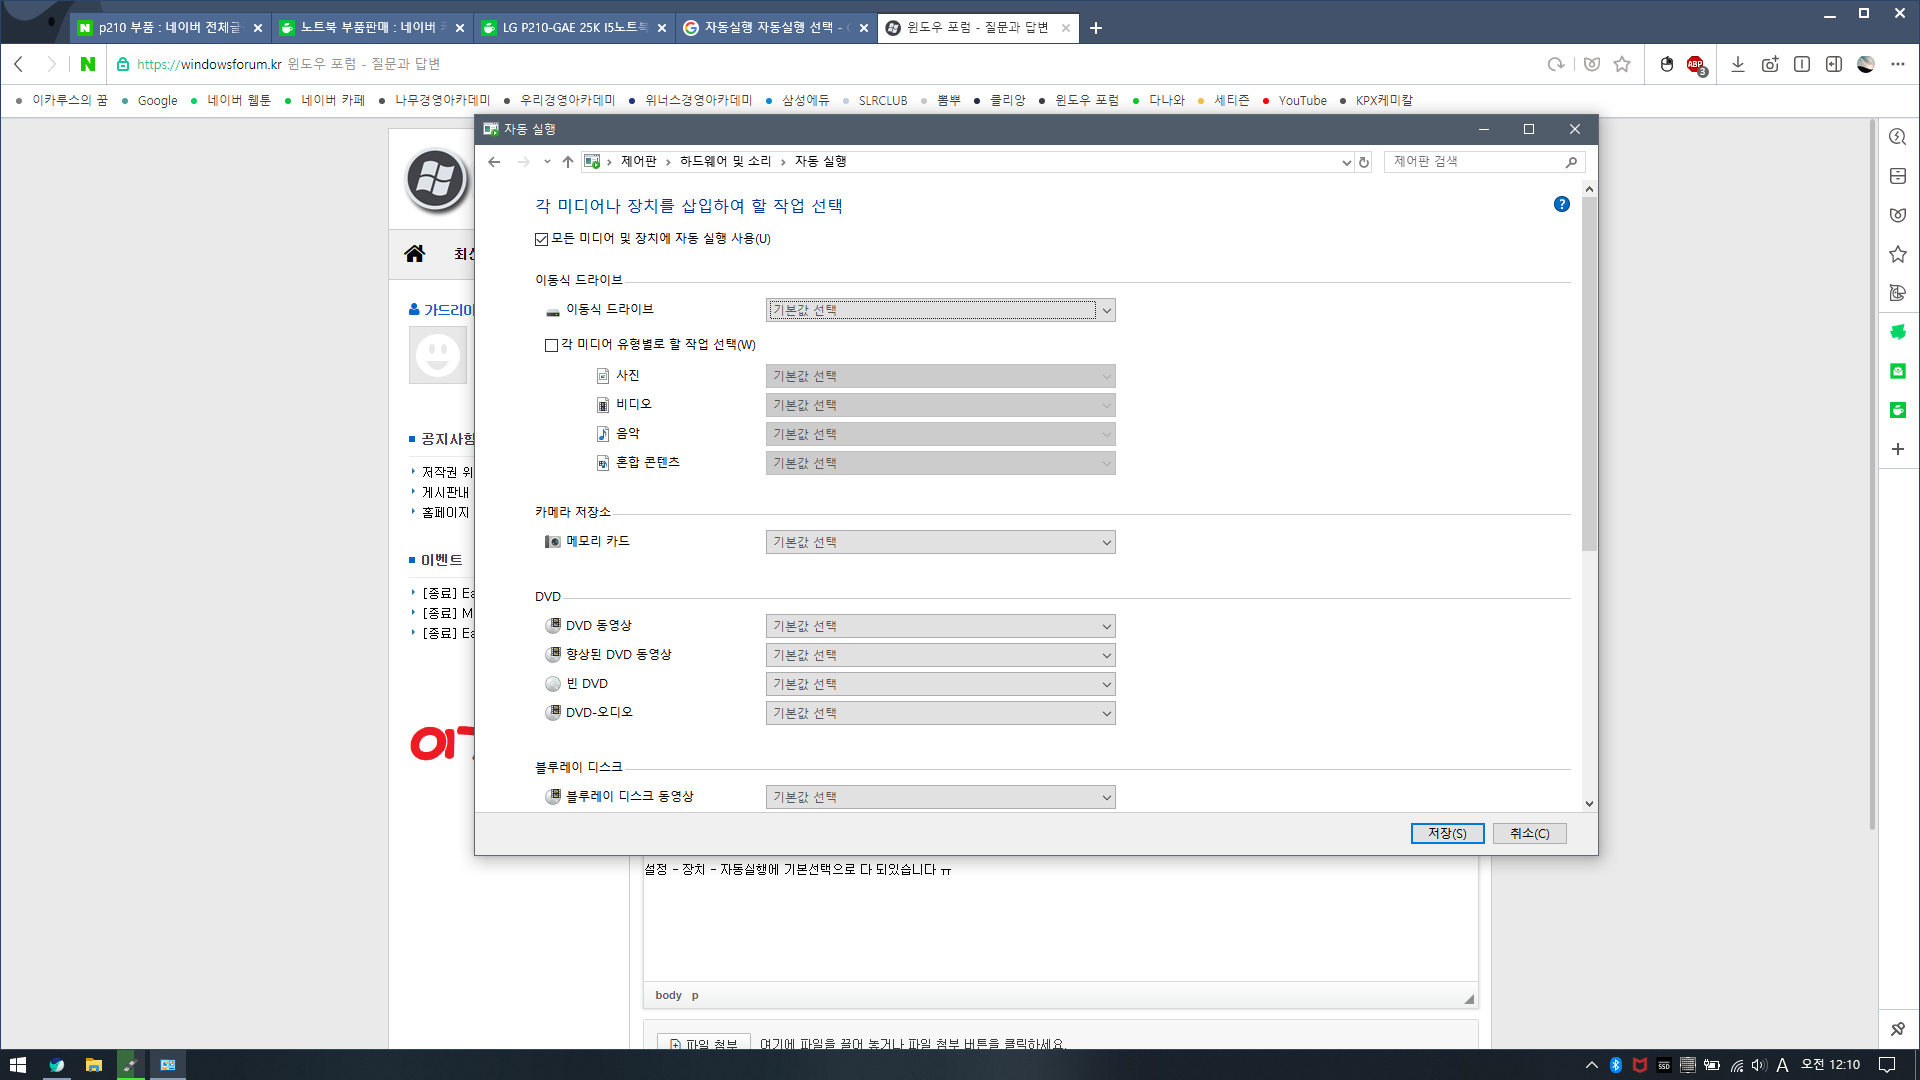The width and height of the screenshot is (1920, 1080).
Task: Click the 취소(C) cancel button
Action: click(1529, 834)
